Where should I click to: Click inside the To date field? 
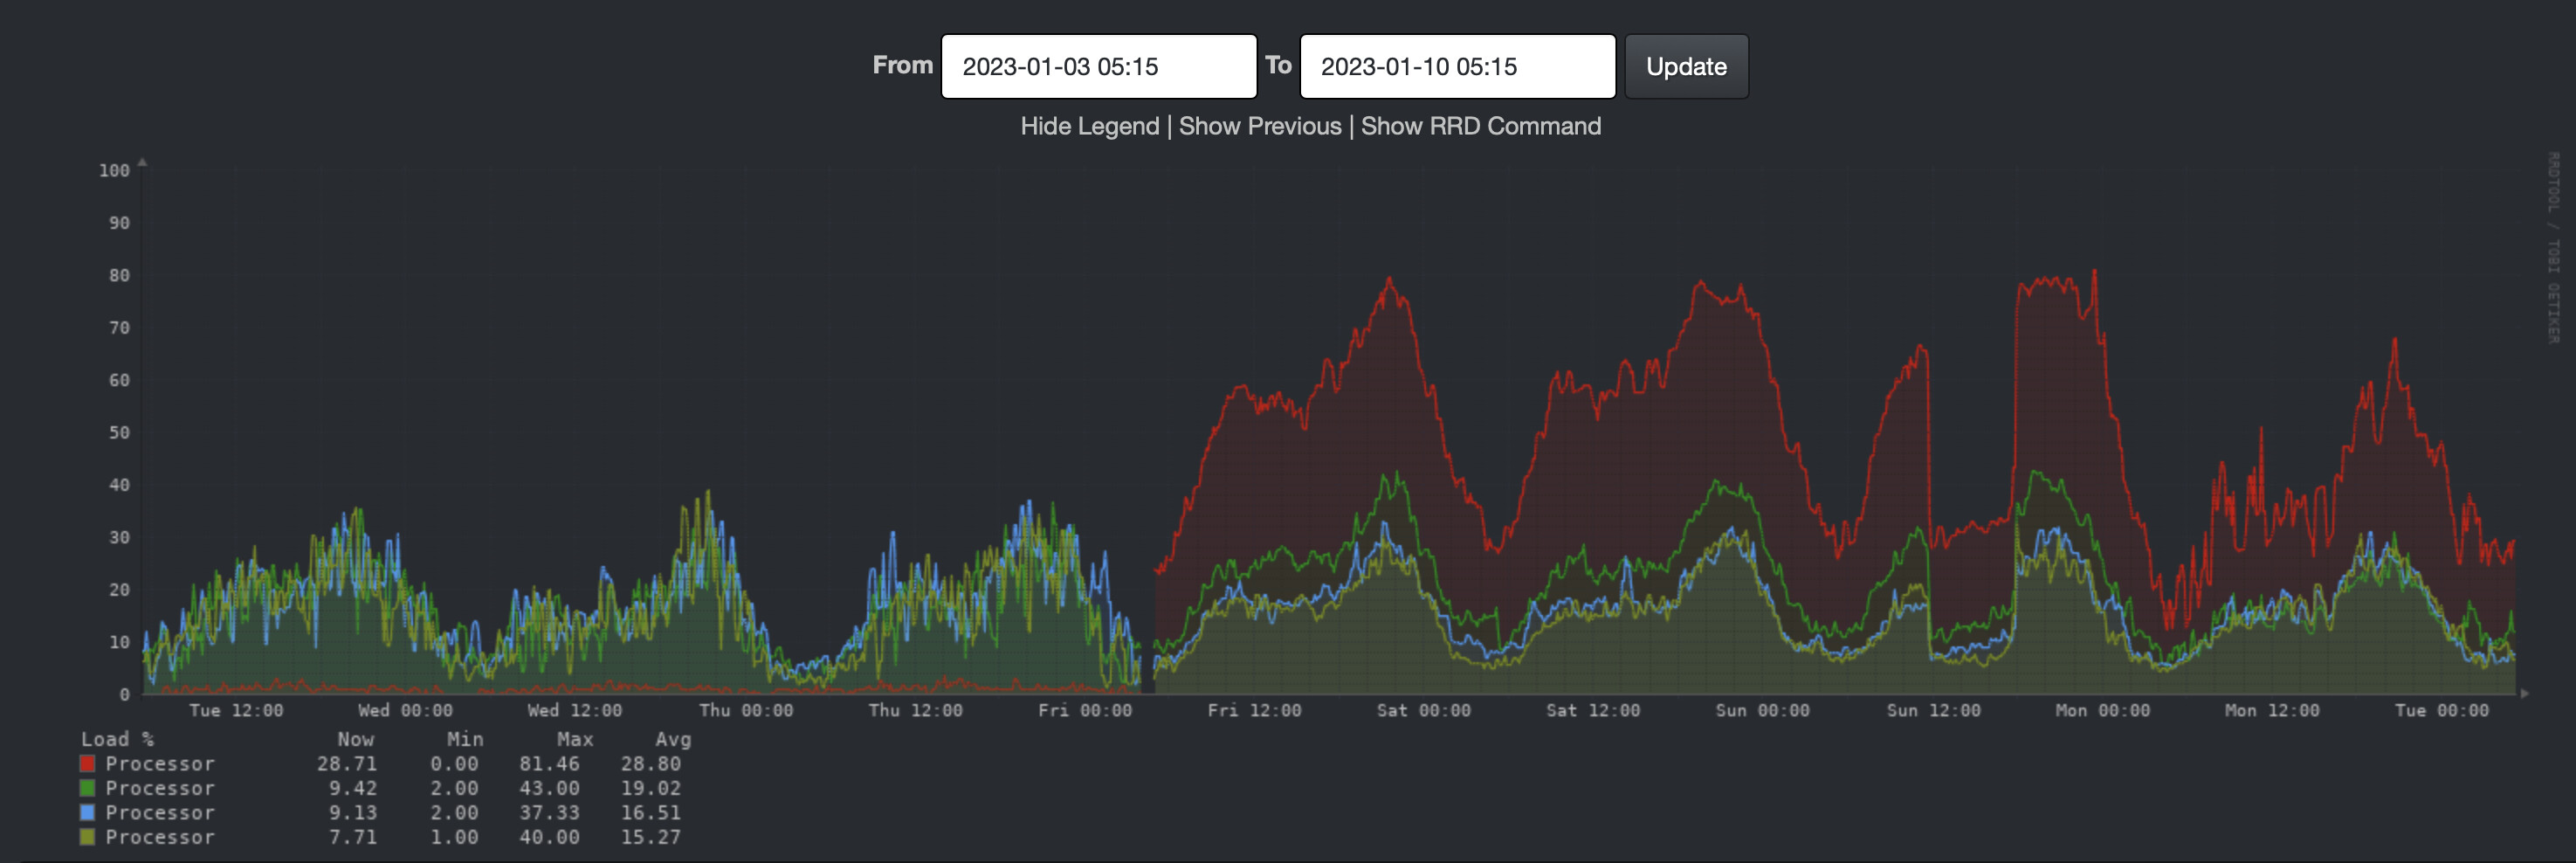coord(1456,66)
